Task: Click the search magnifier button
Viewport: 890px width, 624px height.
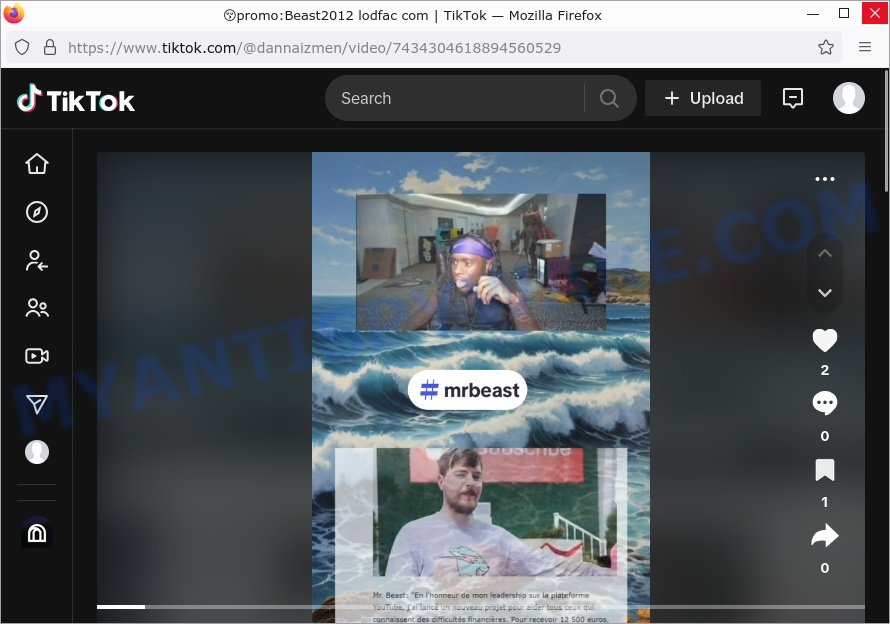Action: click(609, 98)
